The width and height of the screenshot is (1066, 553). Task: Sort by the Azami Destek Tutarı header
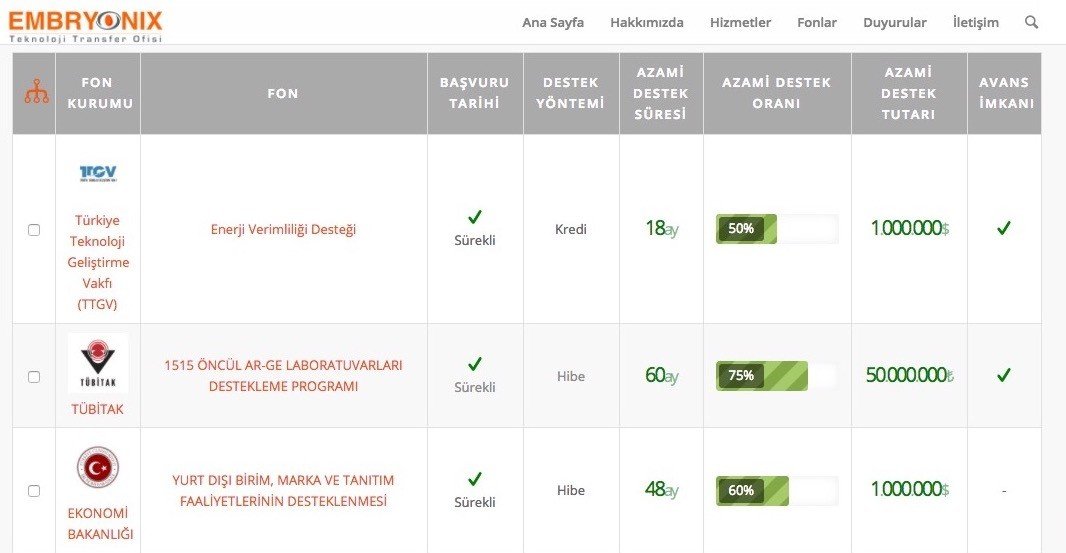(x=909, y=93)
